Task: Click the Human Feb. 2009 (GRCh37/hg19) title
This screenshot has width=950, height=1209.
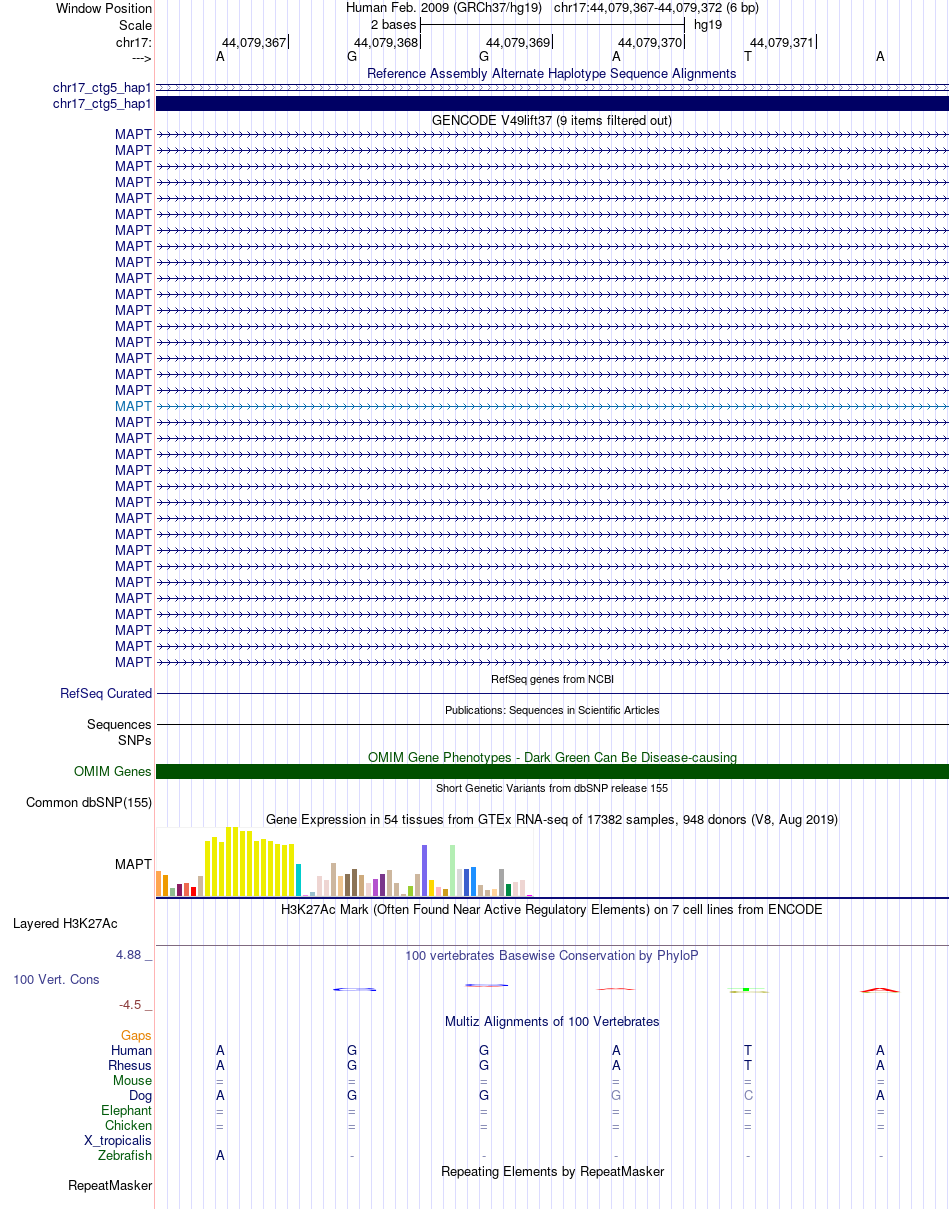Action: pyautogui.click(x=444, y=8)
